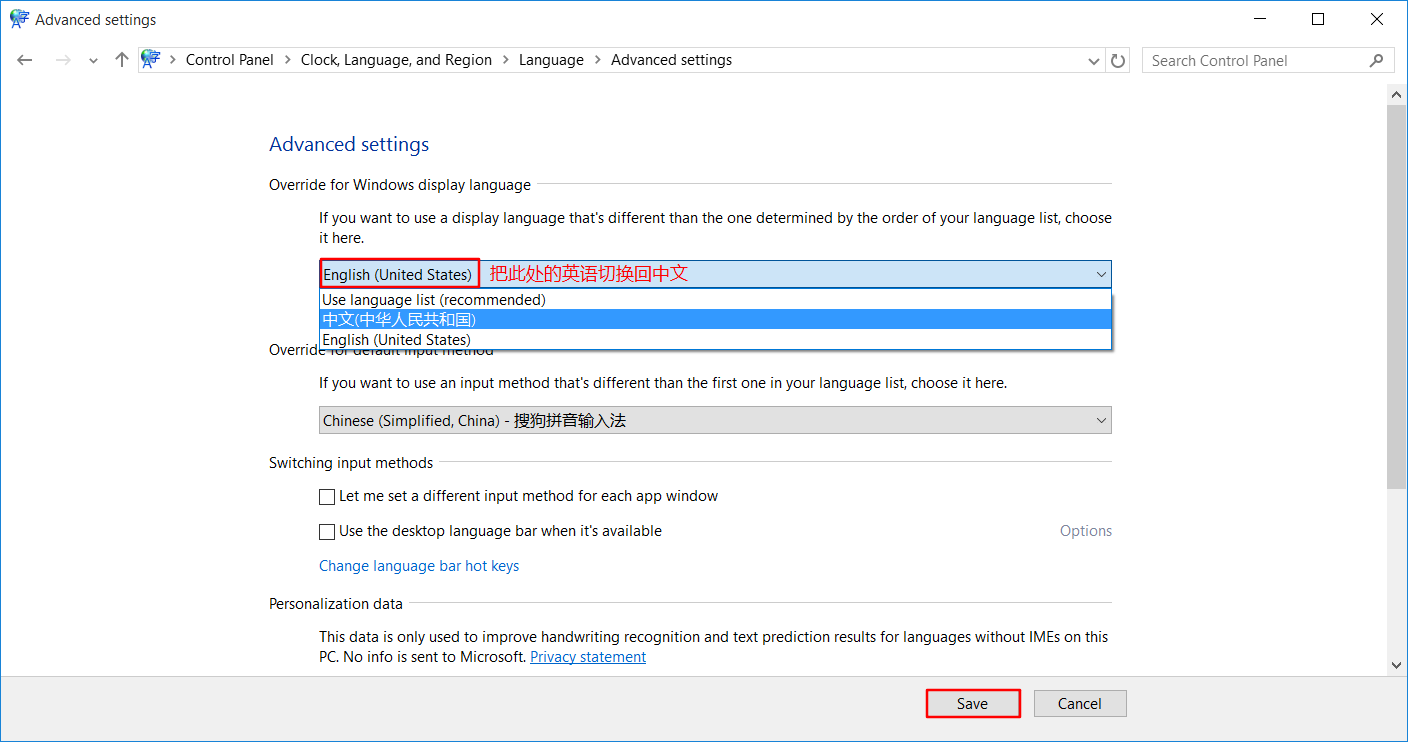Select Use language list (recommended) option
The width and height of the screenshot is (1408, 742).
click(x=715, y=300)
